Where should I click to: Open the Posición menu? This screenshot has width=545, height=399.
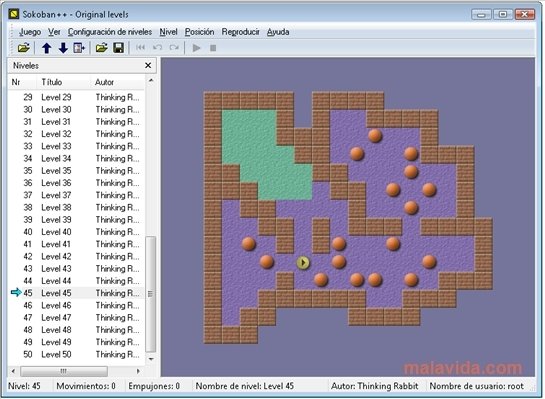point(200,32)
